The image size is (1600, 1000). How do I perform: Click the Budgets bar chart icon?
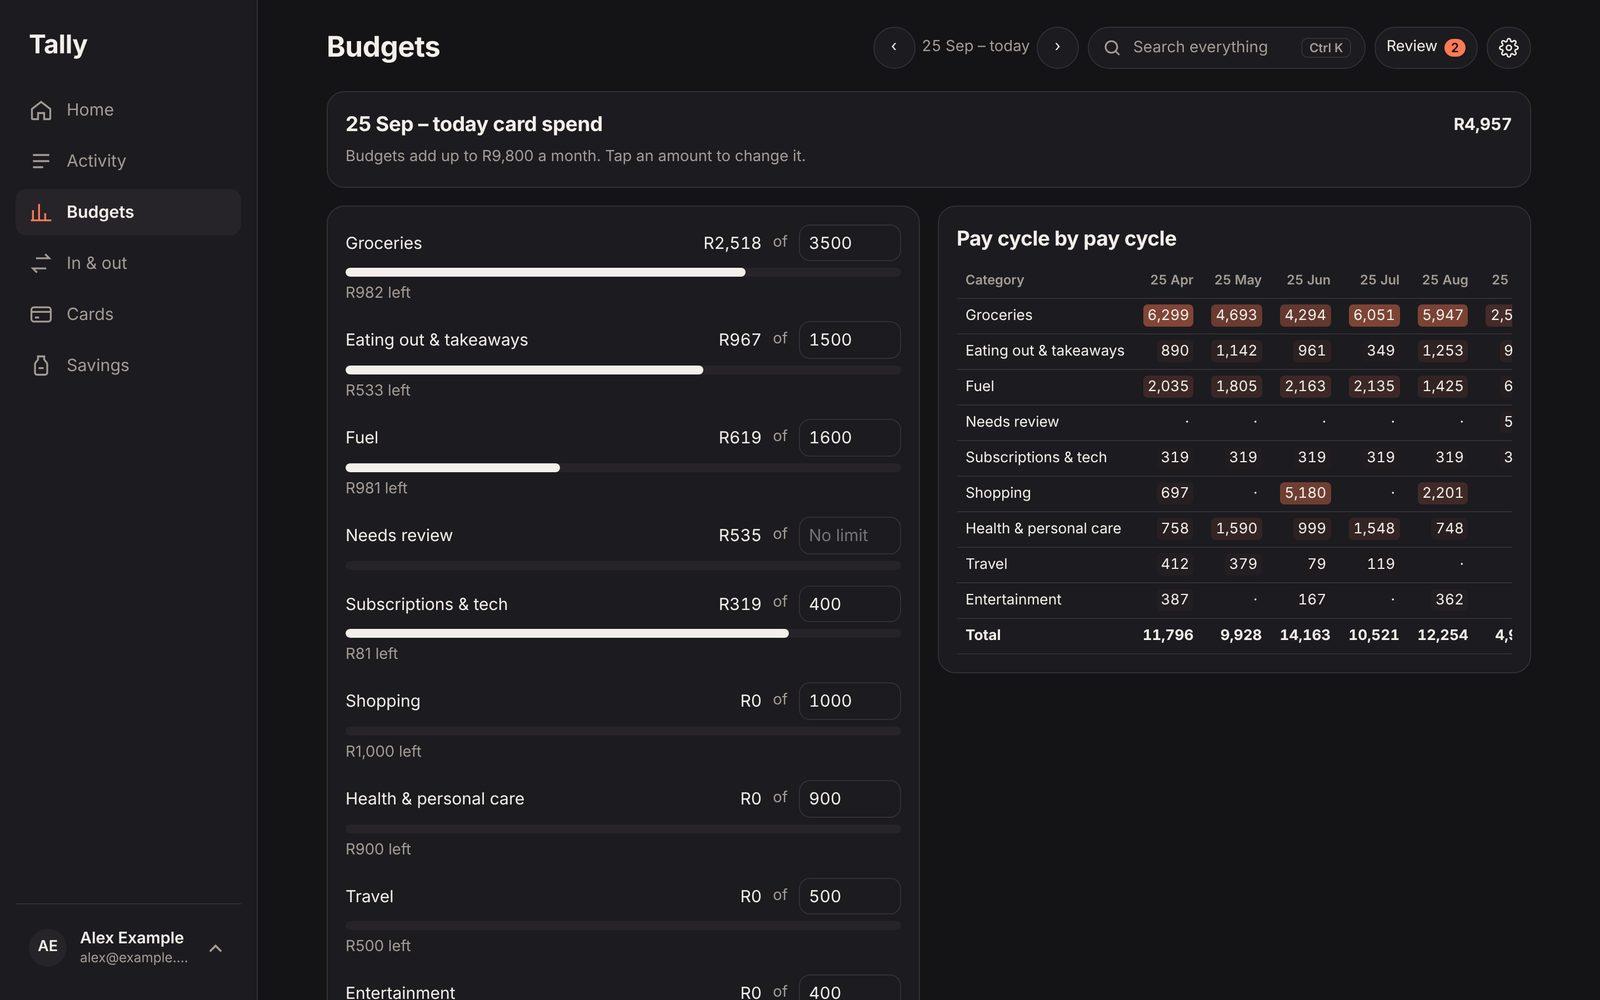pyautogui.click(x=41, y=212)
